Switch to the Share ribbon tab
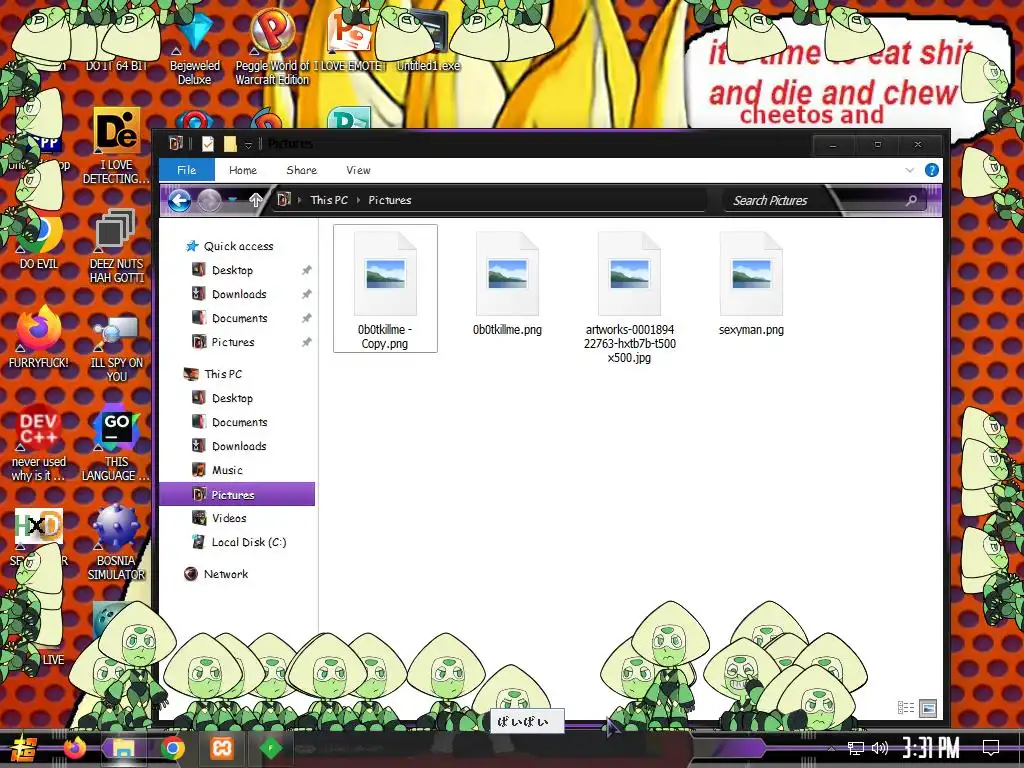The height and width of the screenshot is (768, 1024). point(302,170)
